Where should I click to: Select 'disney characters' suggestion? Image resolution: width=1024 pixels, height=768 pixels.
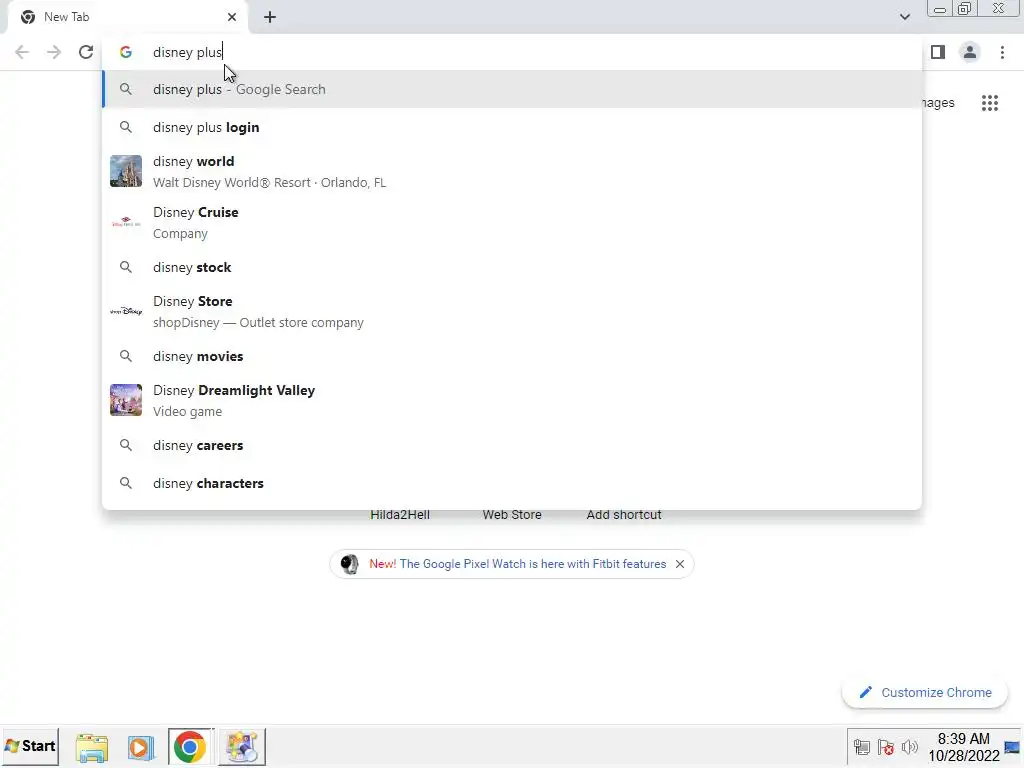(512, 483)
